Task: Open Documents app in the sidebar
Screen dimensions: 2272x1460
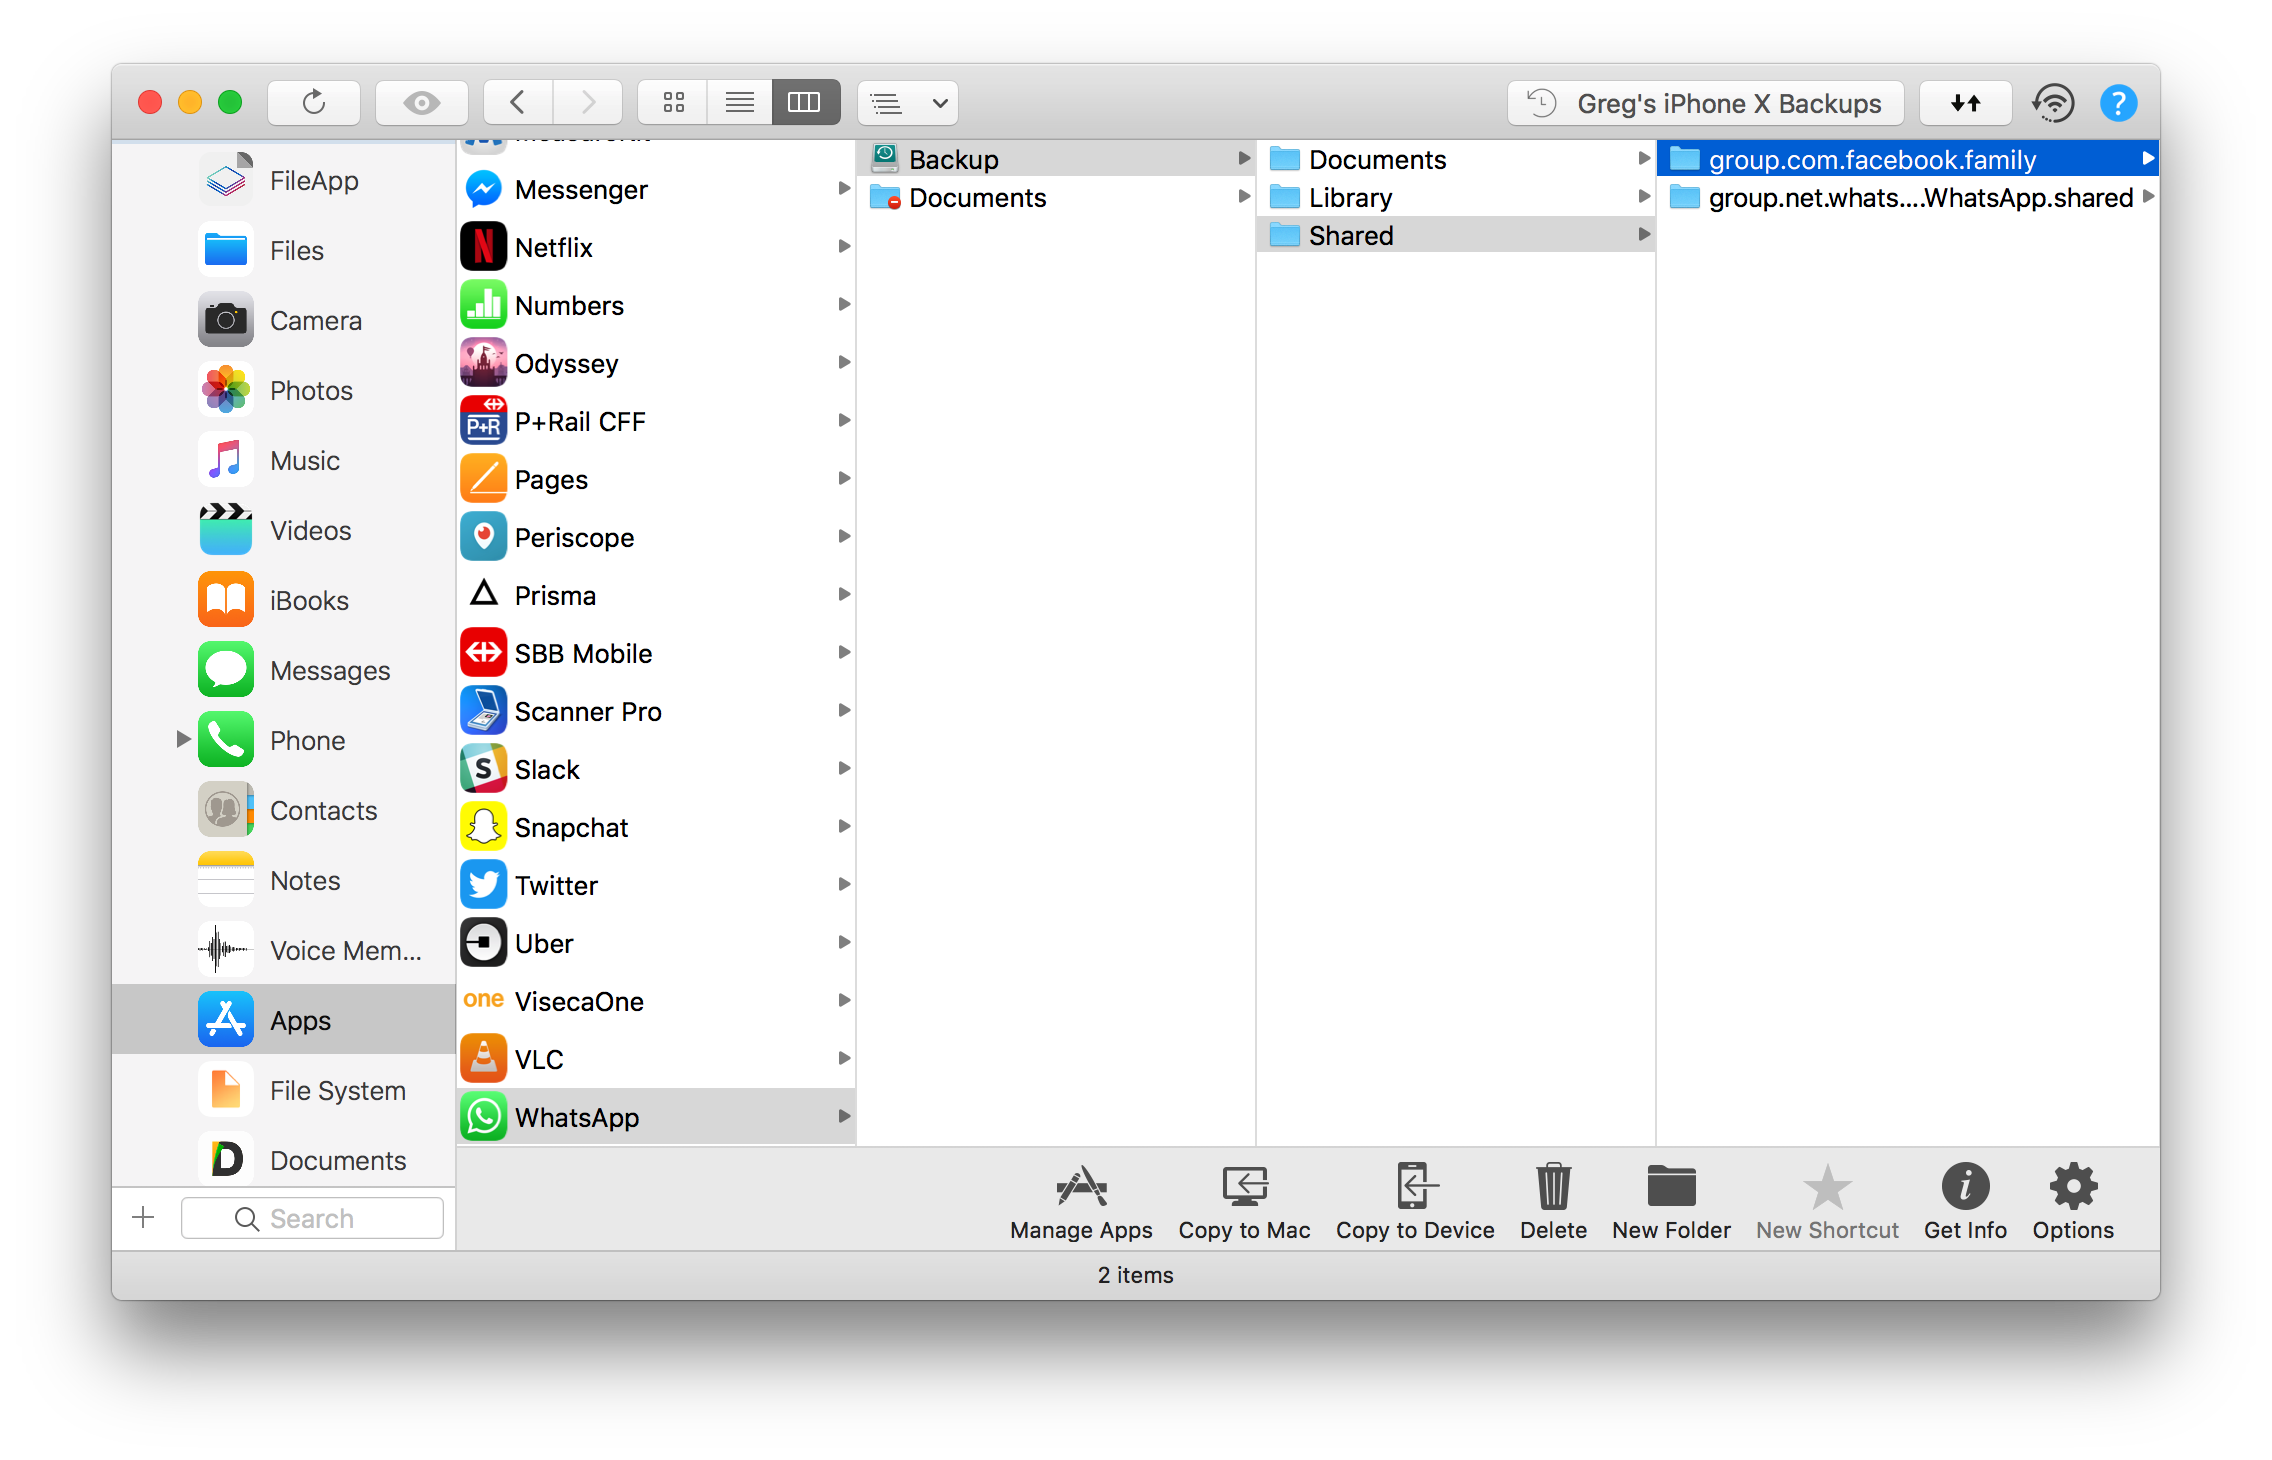Action: [x=284, y=1161]
